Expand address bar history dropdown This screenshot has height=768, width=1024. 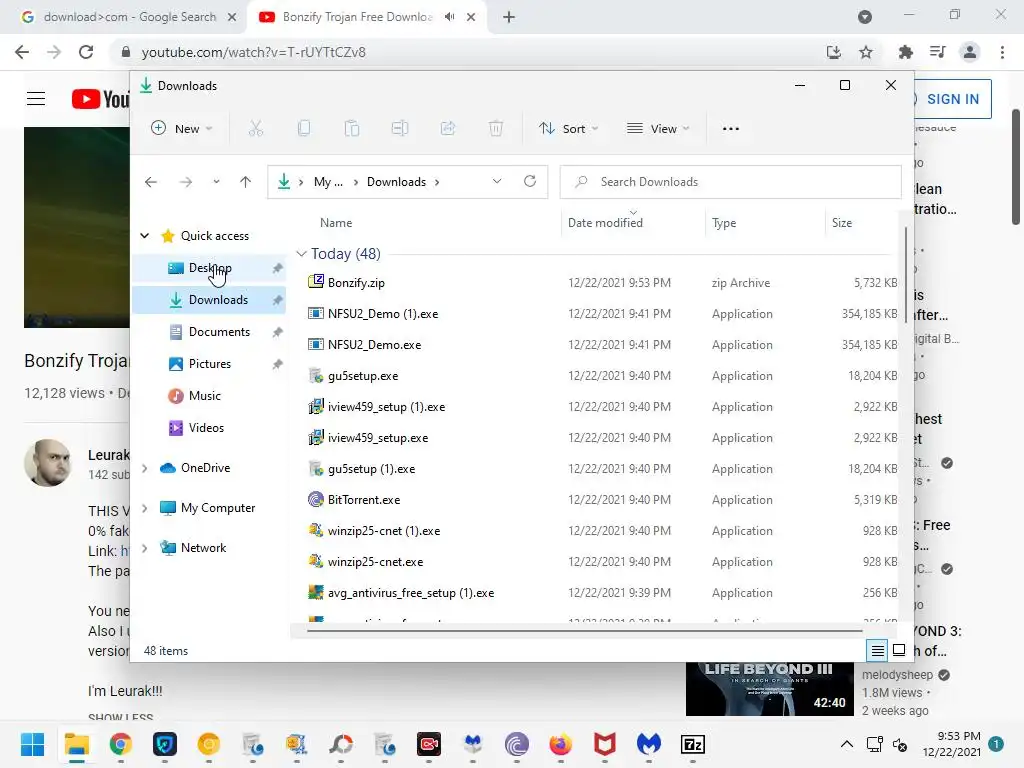497,182
